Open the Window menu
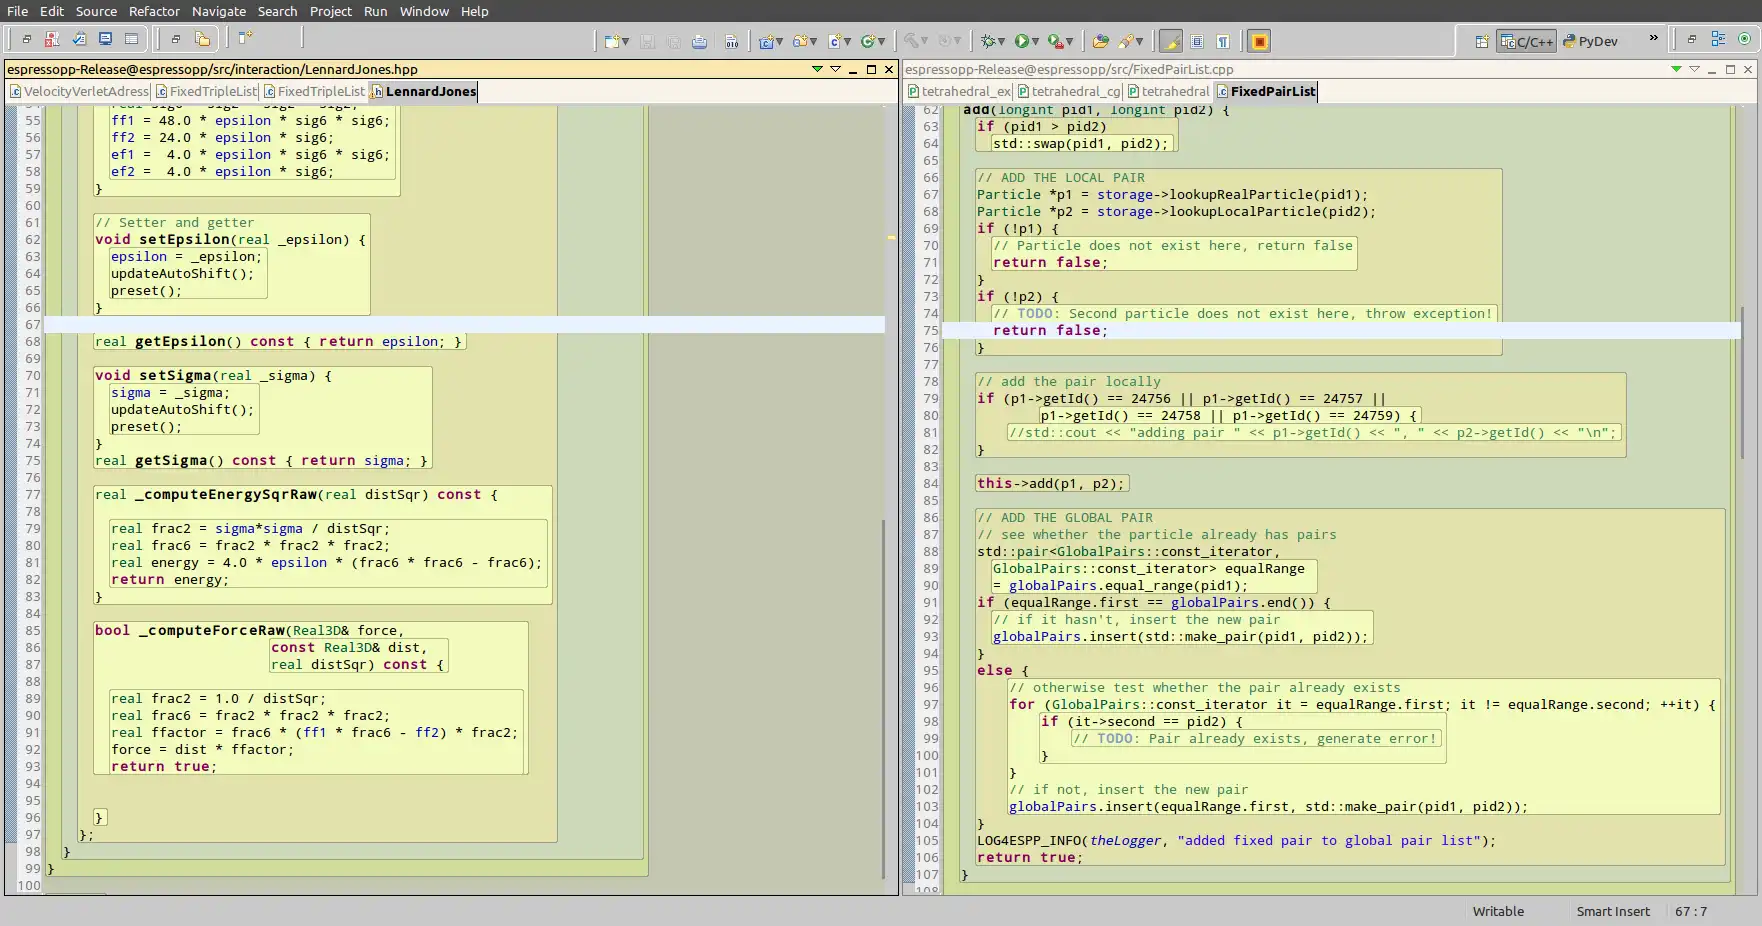Screen dimensions: 1762x926 click(x=425, y=11)
